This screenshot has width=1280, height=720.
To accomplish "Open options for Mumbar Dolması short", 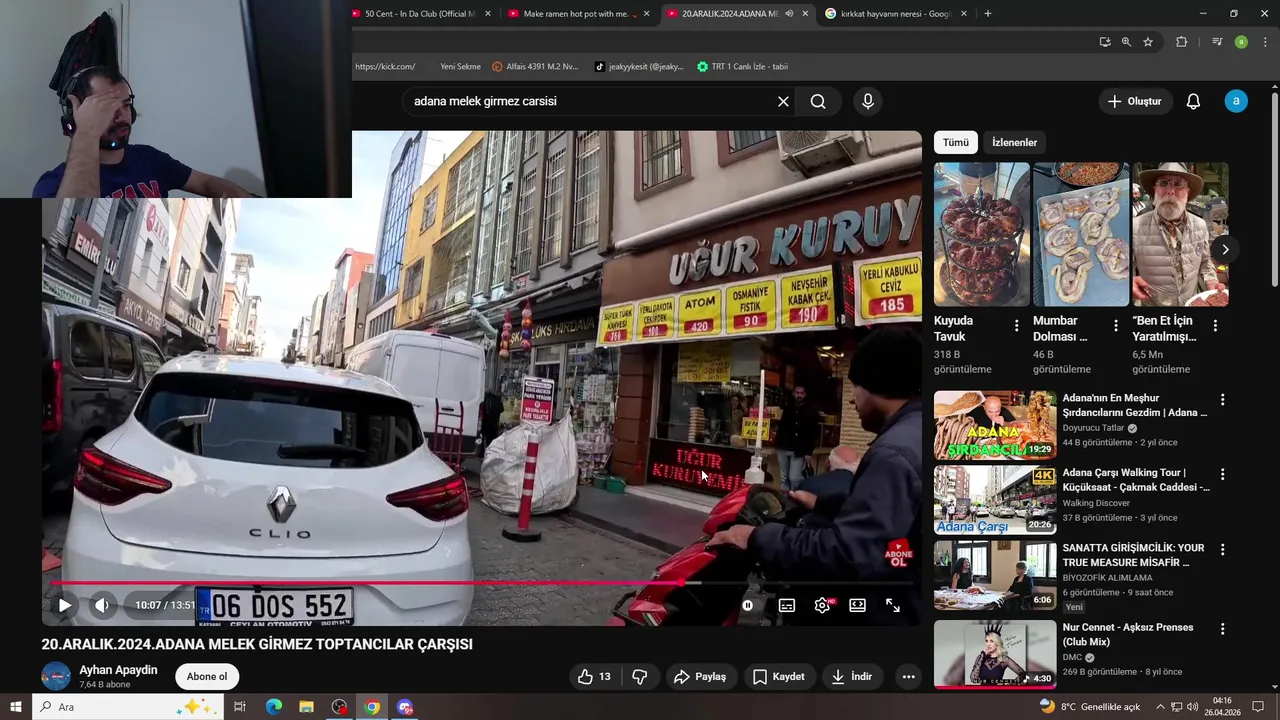I will coord(1116,326).
